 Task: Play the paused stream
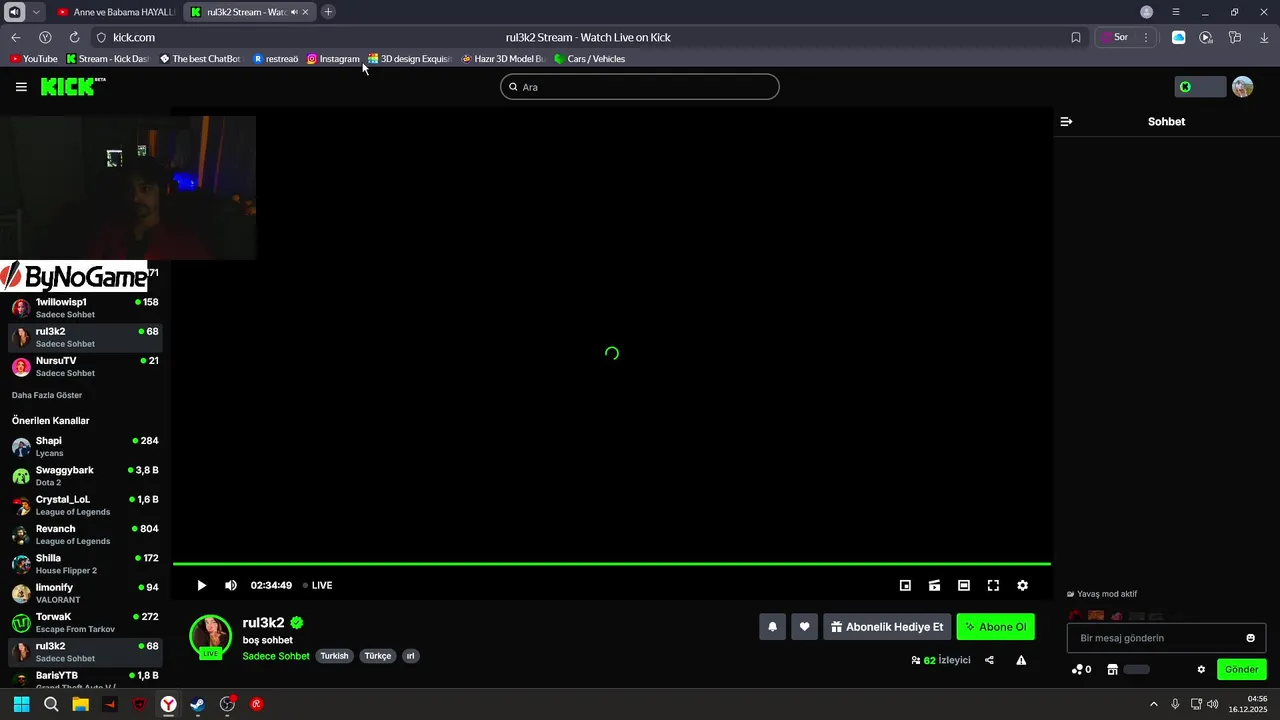[201, 586]
